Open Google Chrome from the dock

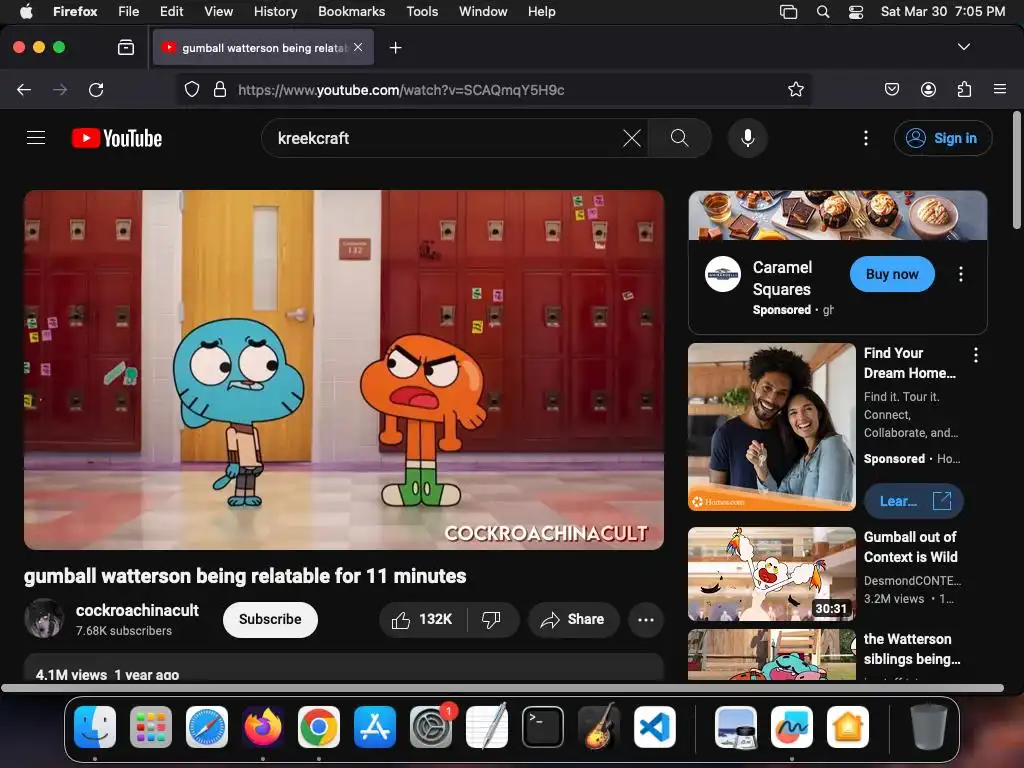click(x=319, y=727)
